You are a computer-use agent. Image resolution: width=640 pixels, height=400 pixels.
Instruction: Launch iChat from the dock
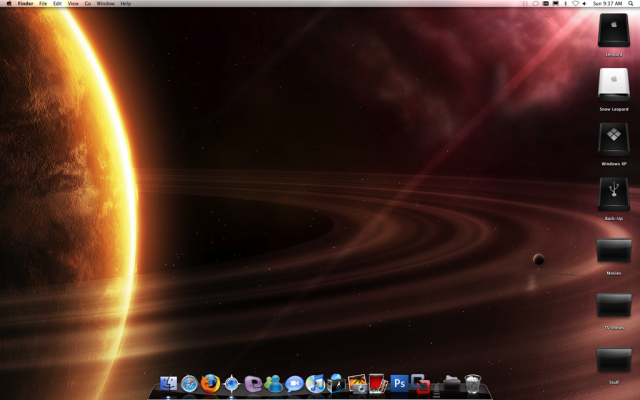pyautogui.click(x=294, y=384)
